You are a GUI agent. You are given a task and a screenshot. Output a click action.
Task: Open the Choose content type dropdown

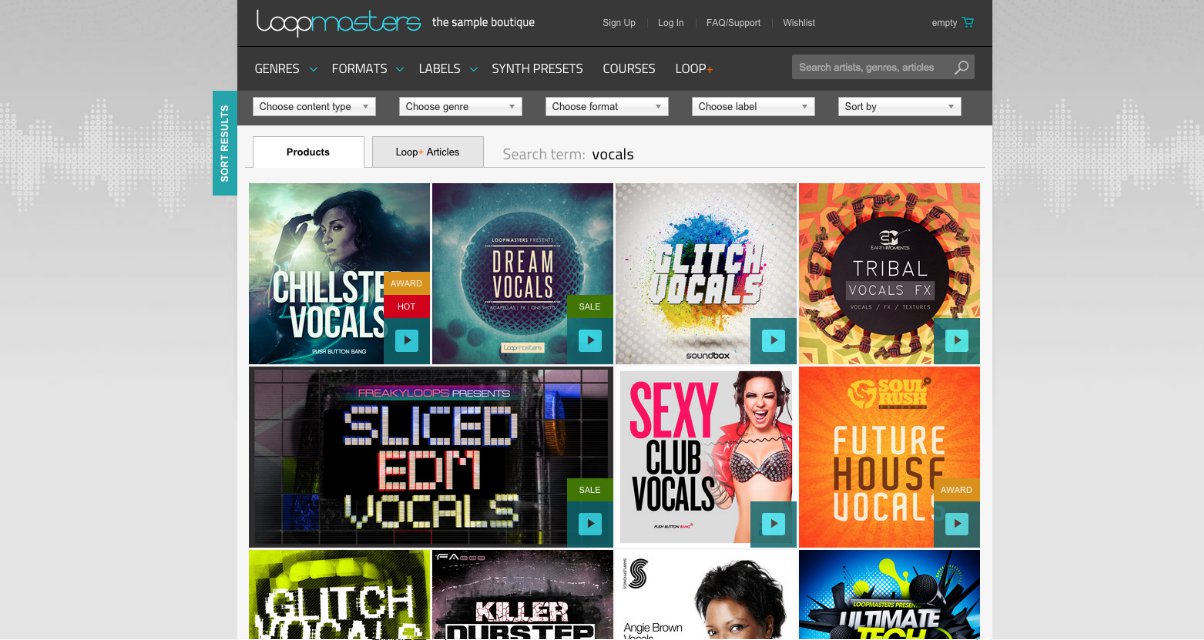click(314, 107)
